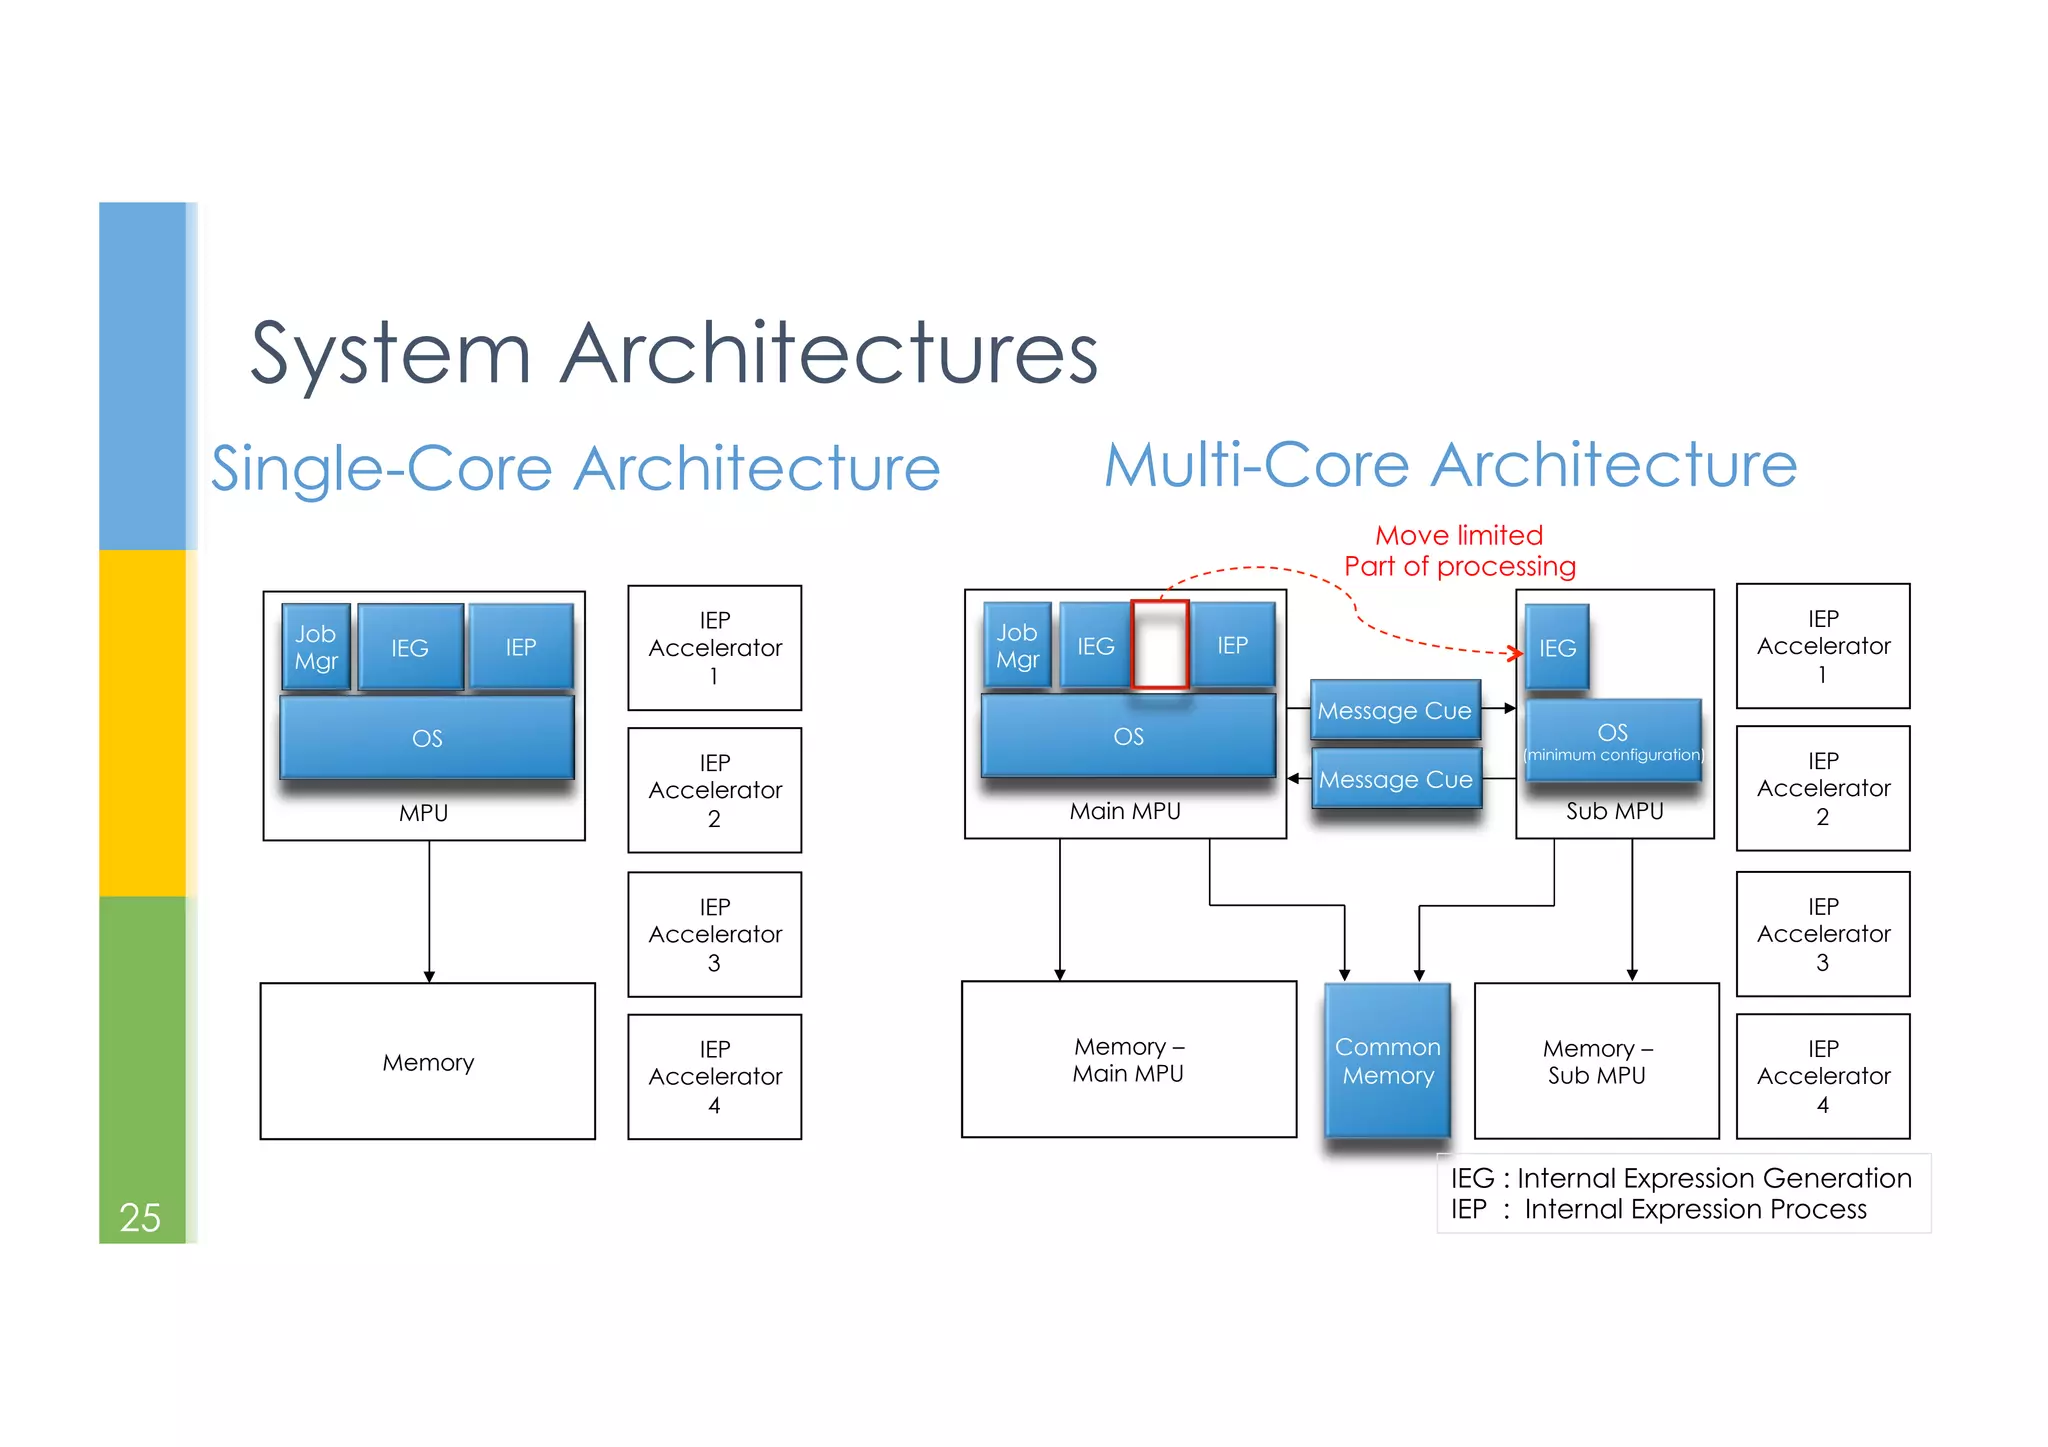The height and width of the screenshot is (1447, 2048).
Task: Click the Multi-Core Architecture heading
Action: tap(1450, 465)
